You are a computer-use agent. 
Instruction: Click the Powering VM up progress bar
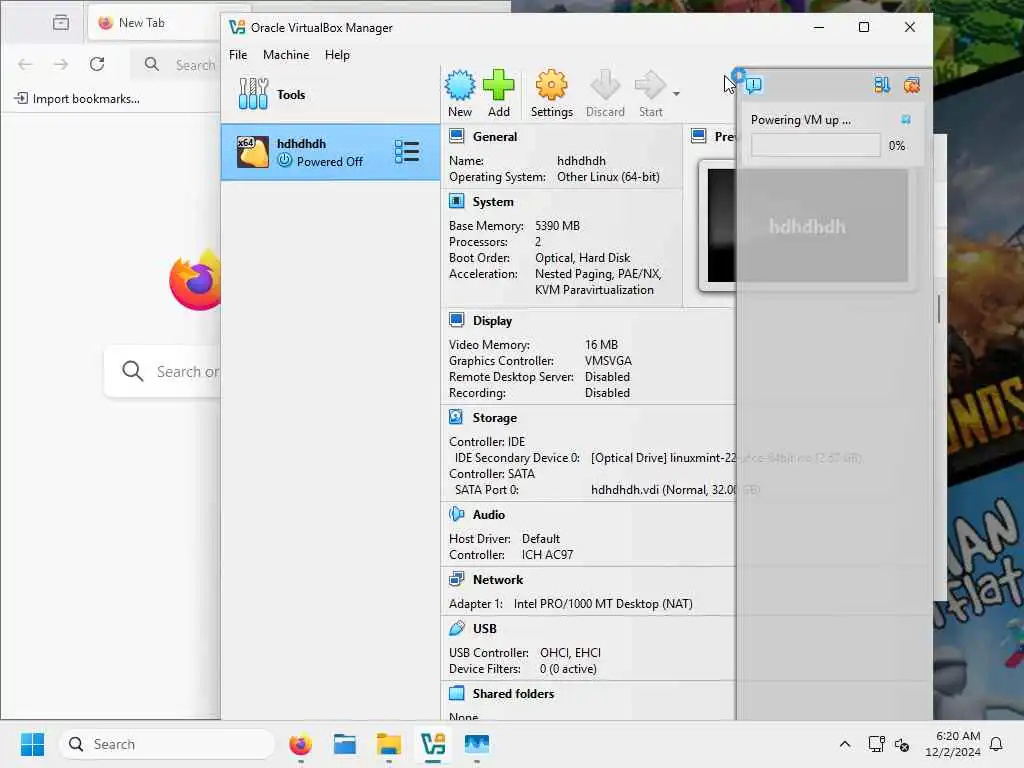[816, 145]
